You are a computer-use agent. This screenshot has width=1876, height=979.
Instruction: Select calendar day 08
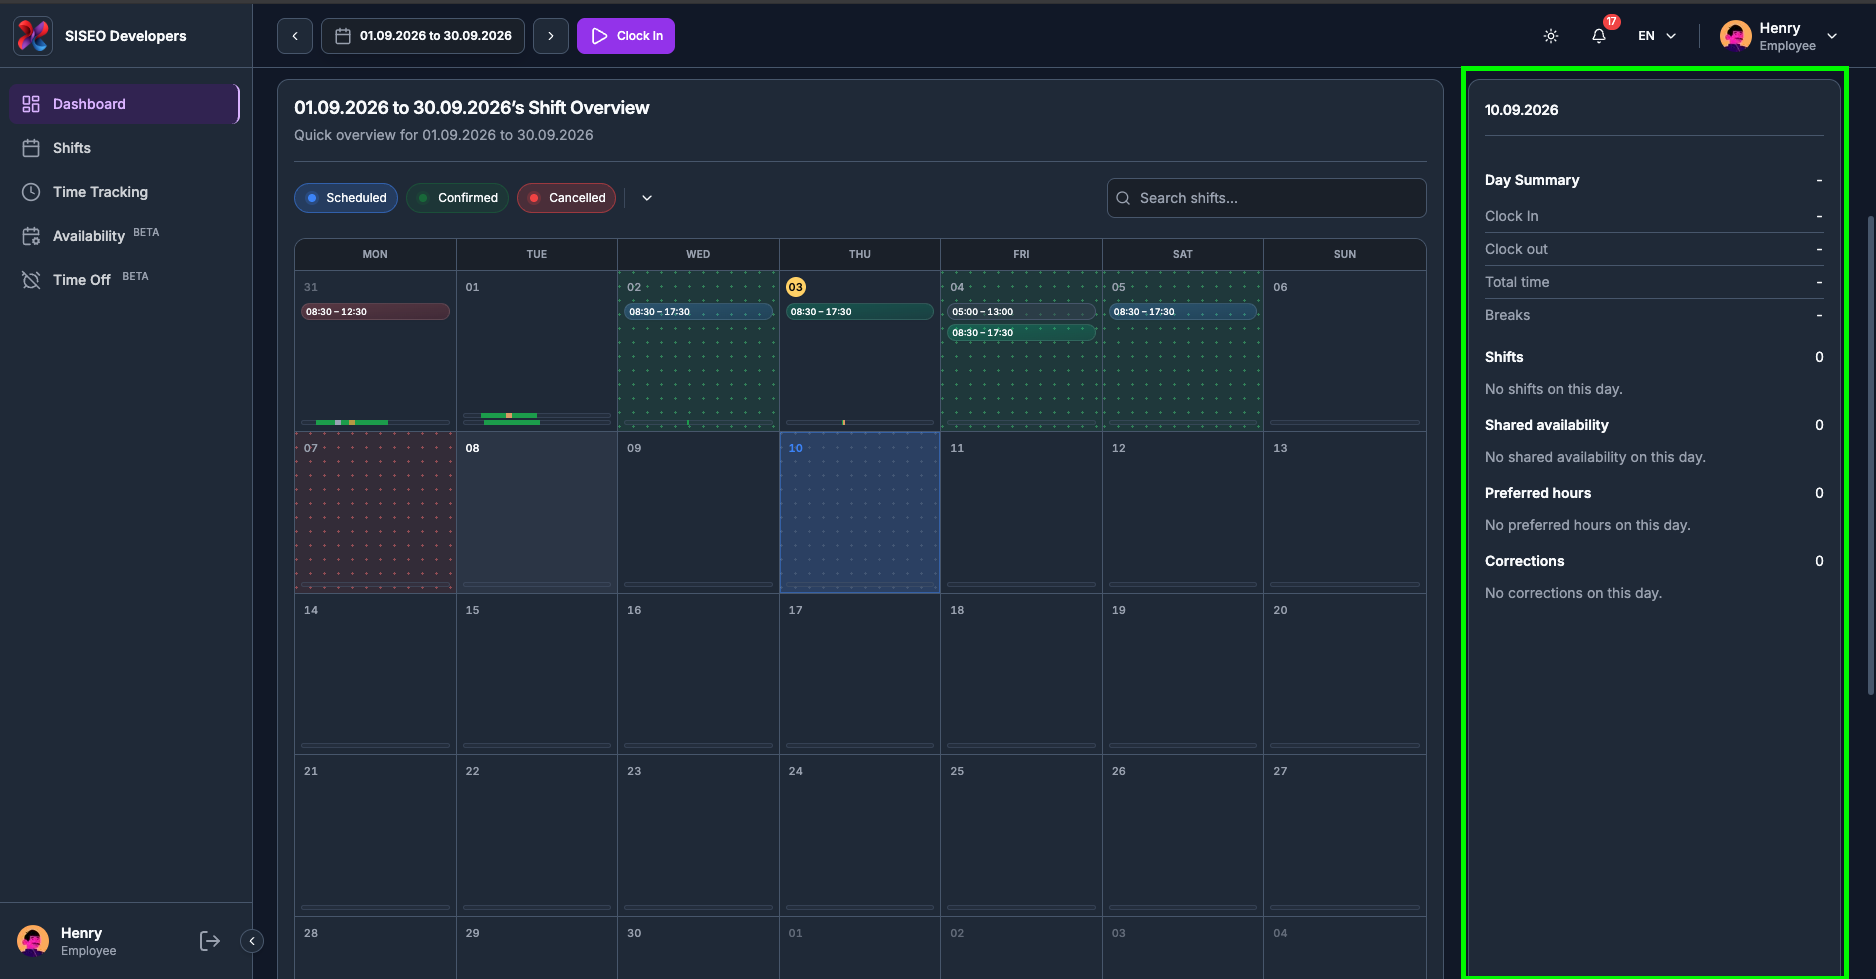click(537, 513)
